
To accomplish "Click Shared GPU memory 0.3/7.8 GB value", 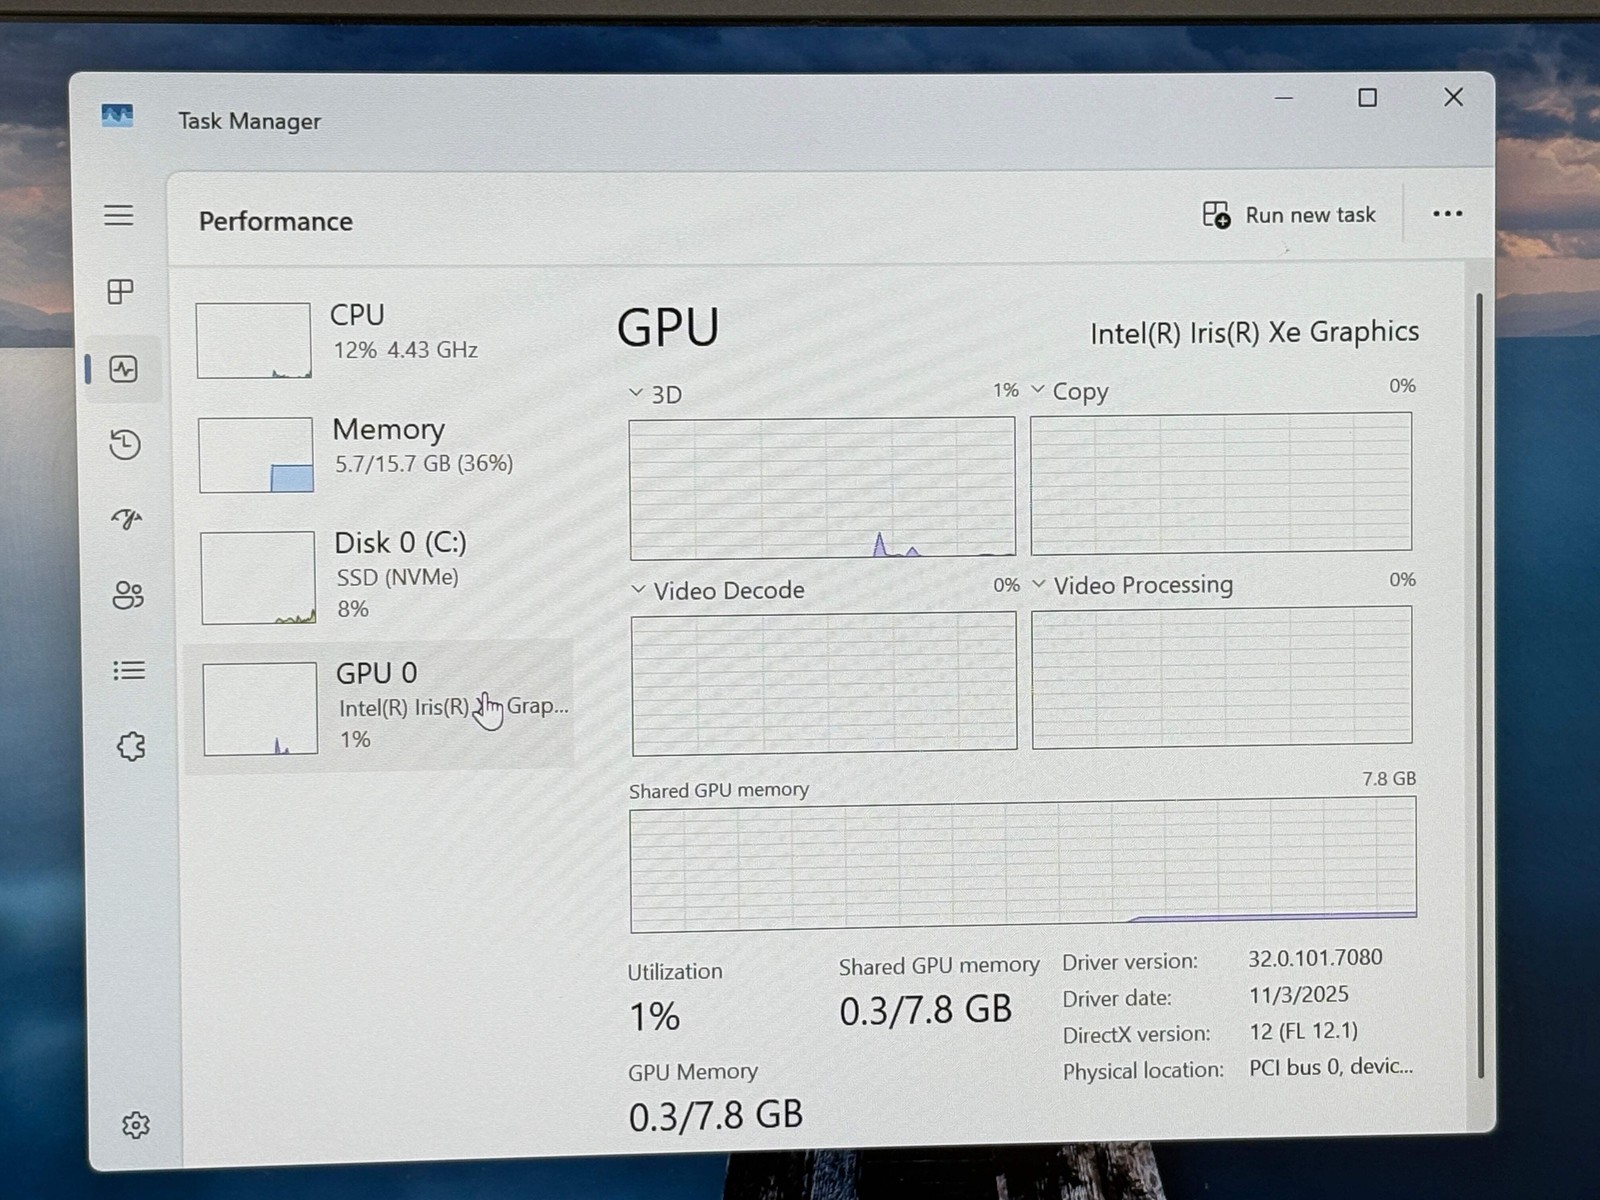I will 926,1010.
